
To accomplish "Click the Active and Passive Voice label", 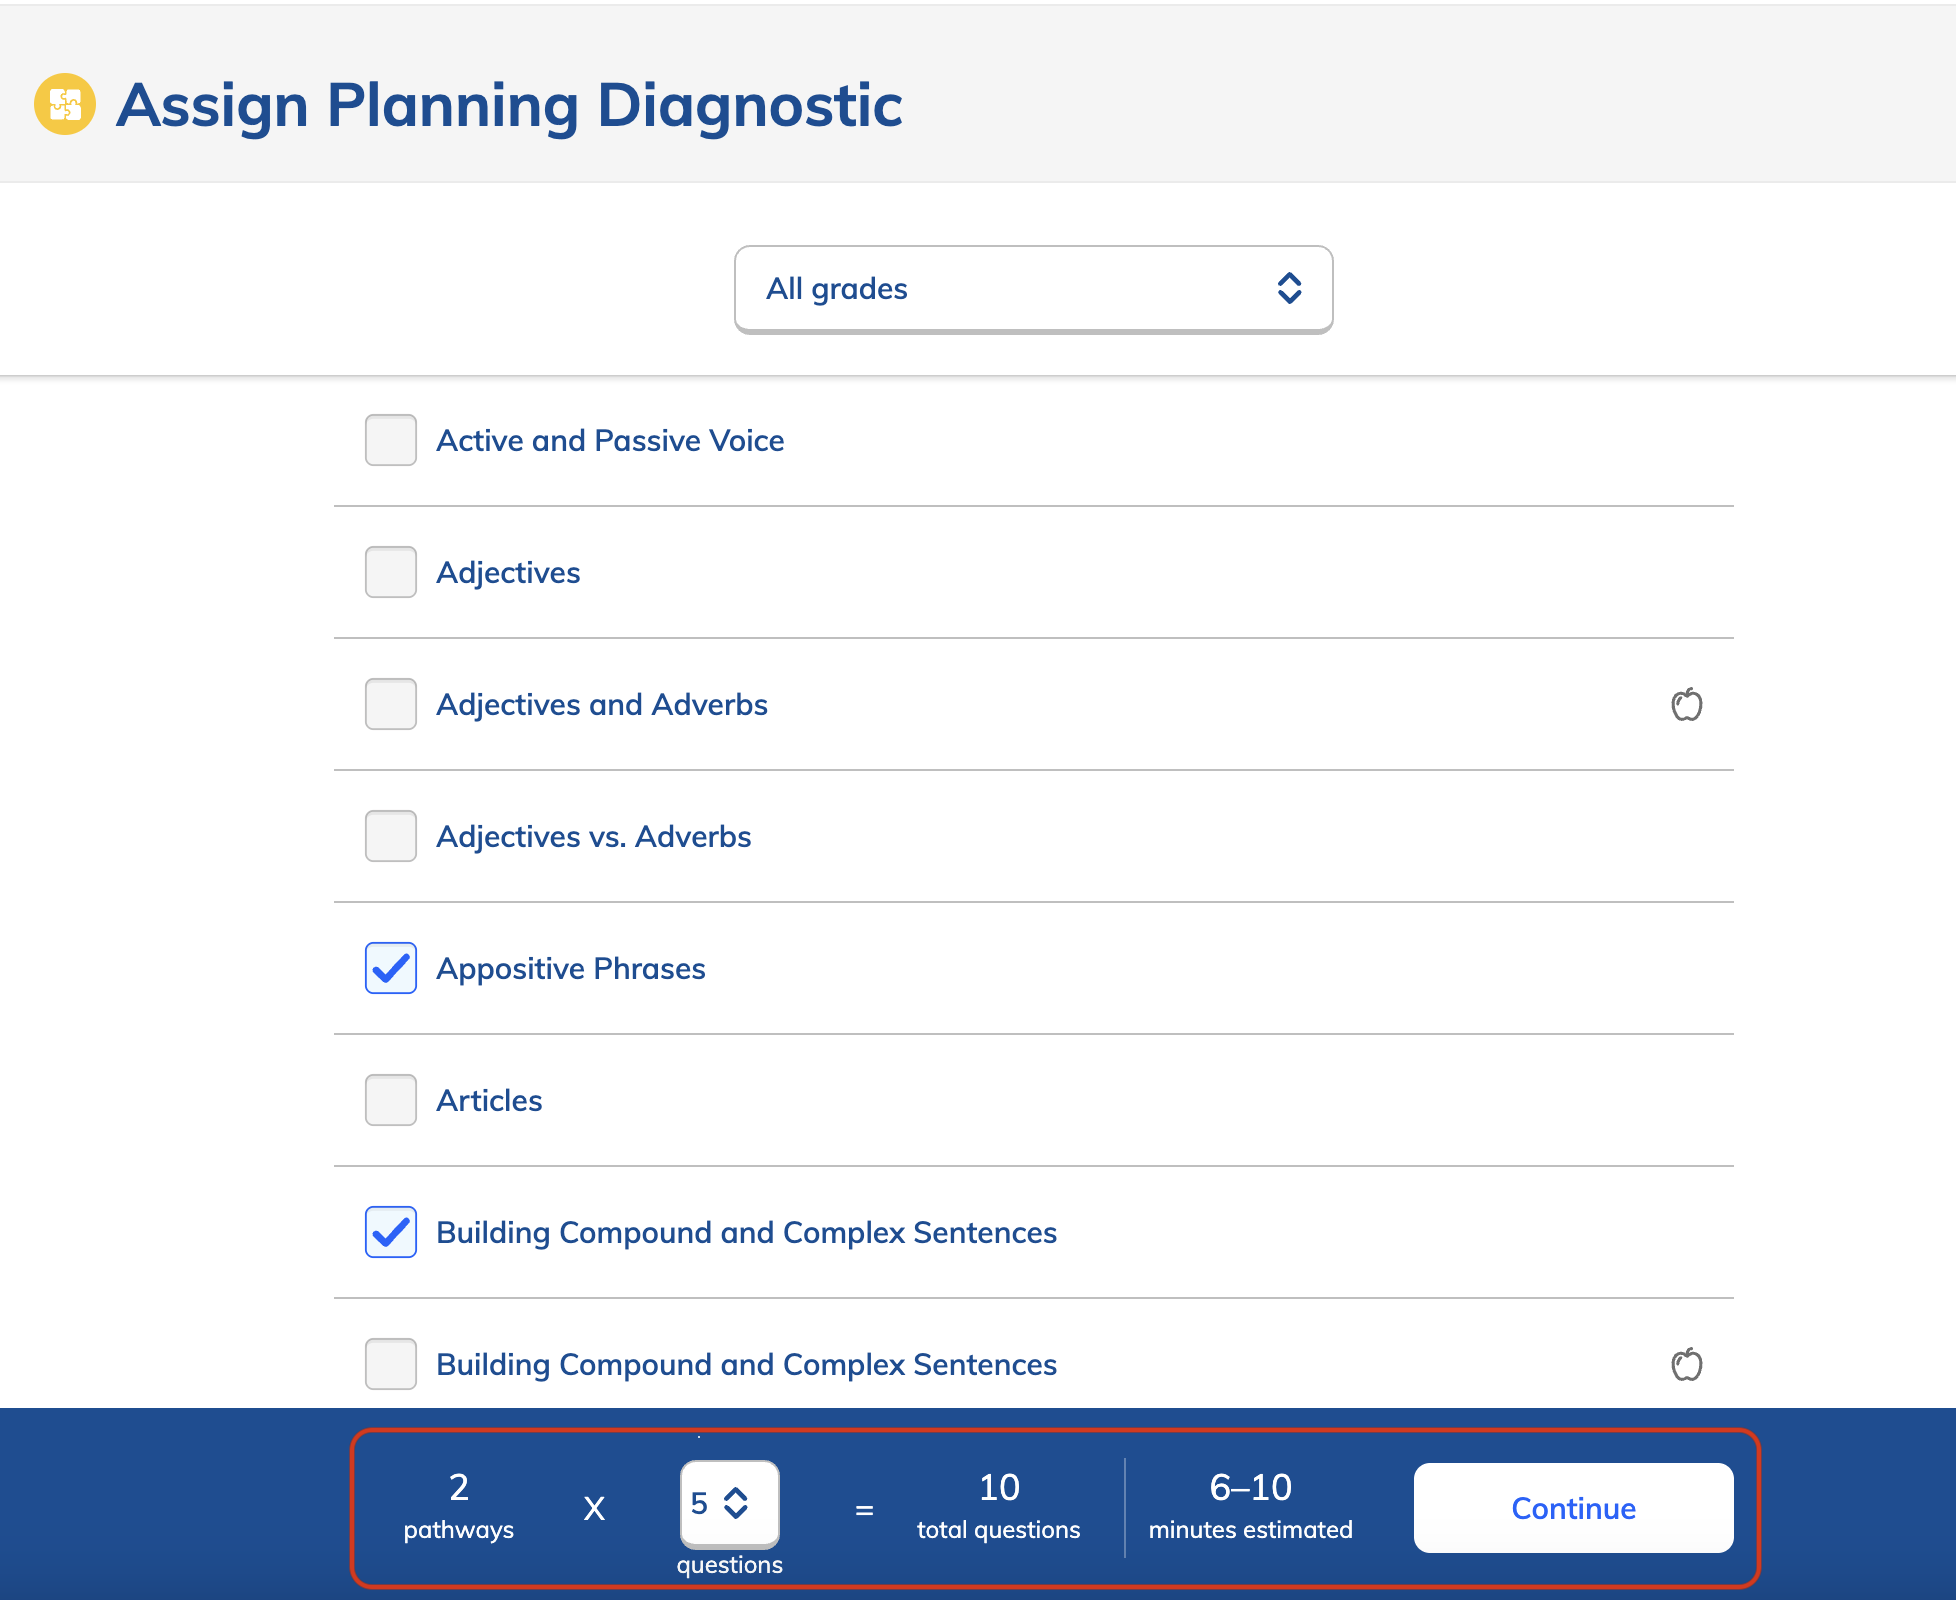I will (610, 440).
